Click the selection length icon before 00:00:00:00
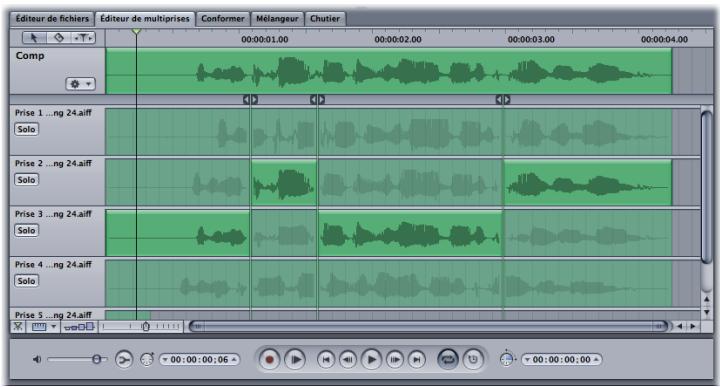The image size is (720, 387). click(507, 359)
